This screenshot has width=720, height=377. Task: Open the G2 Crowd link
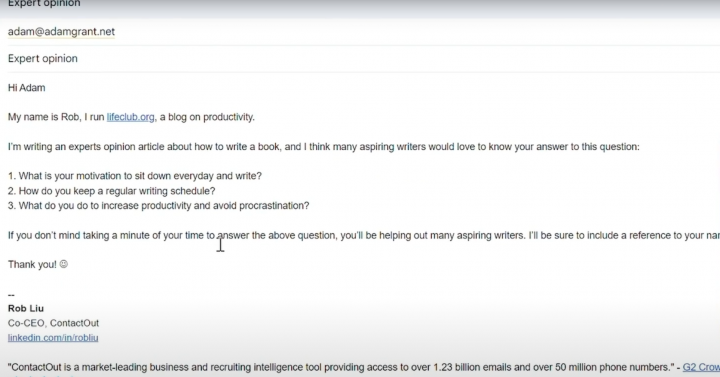(701, 367)
